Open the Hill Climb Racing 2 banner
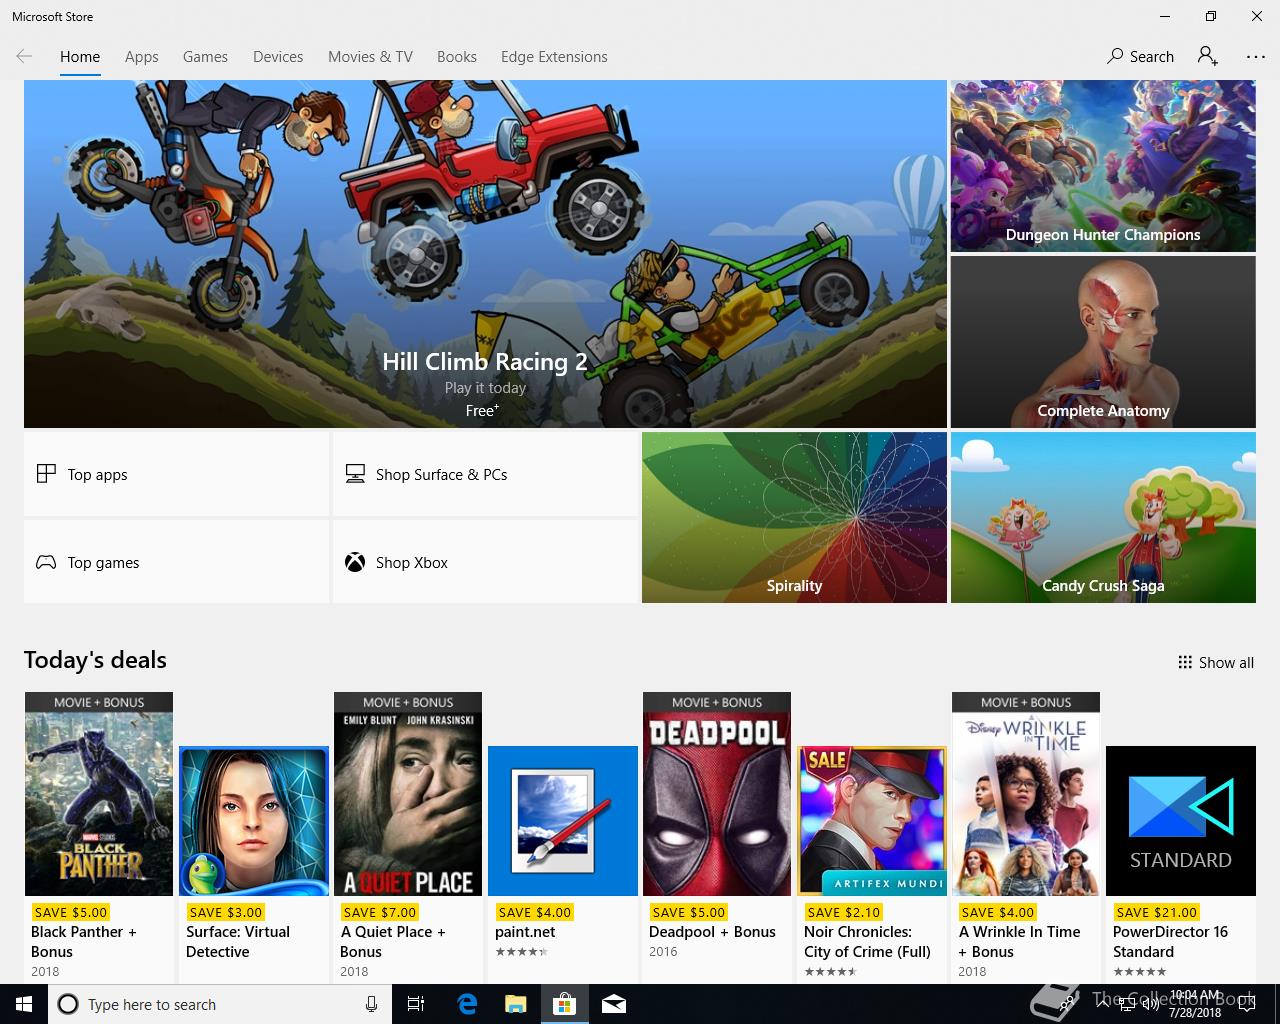The image size is (1280, 1024). pos(485,254)
